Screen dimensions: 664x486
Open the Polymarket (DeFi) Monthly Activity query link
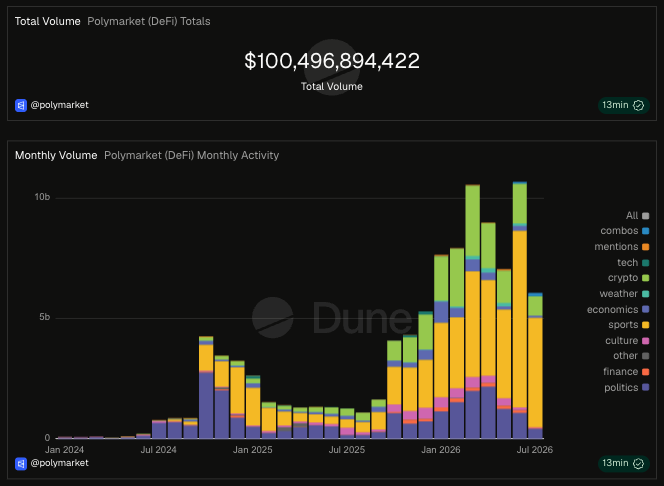[x=191, y=155]
